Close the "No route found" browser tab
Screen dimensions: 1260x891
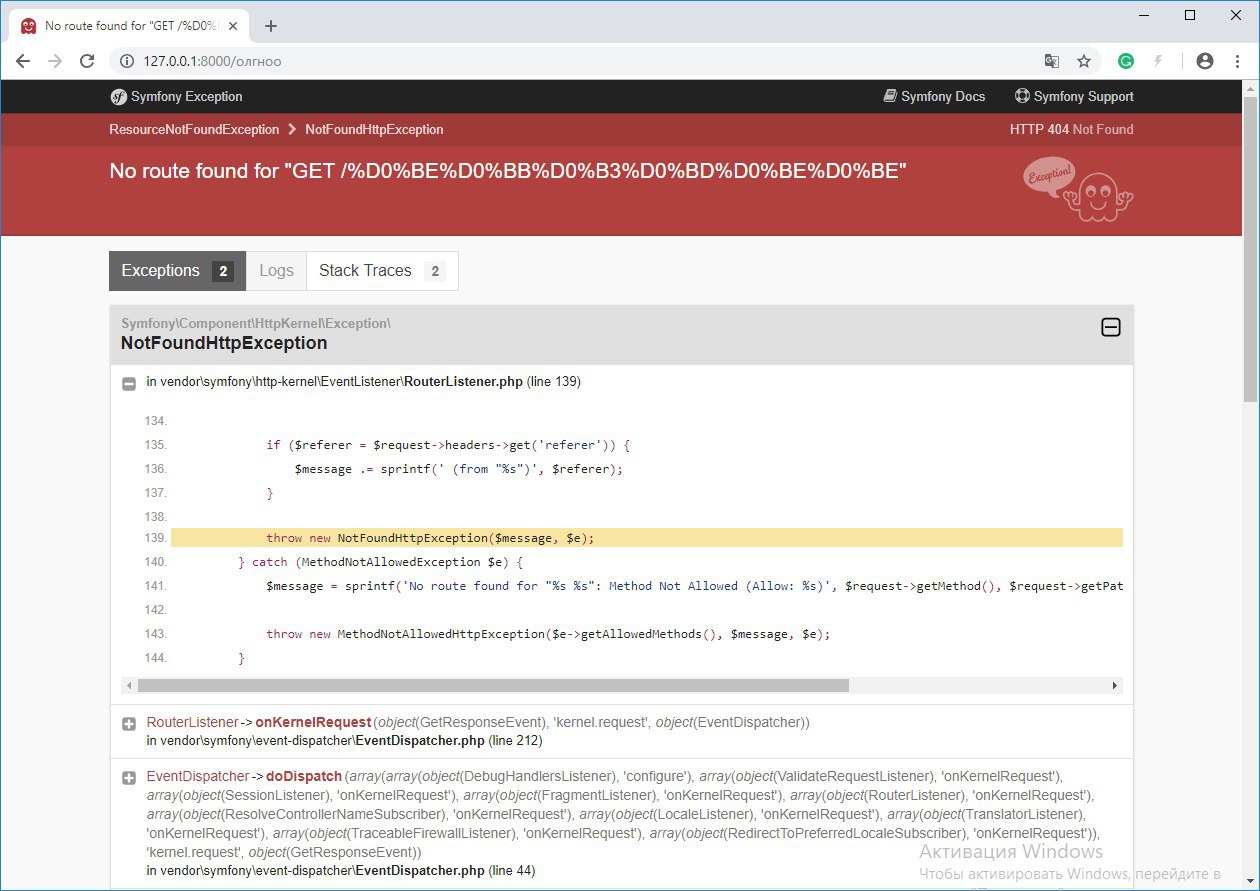click(x=235, y=26)
